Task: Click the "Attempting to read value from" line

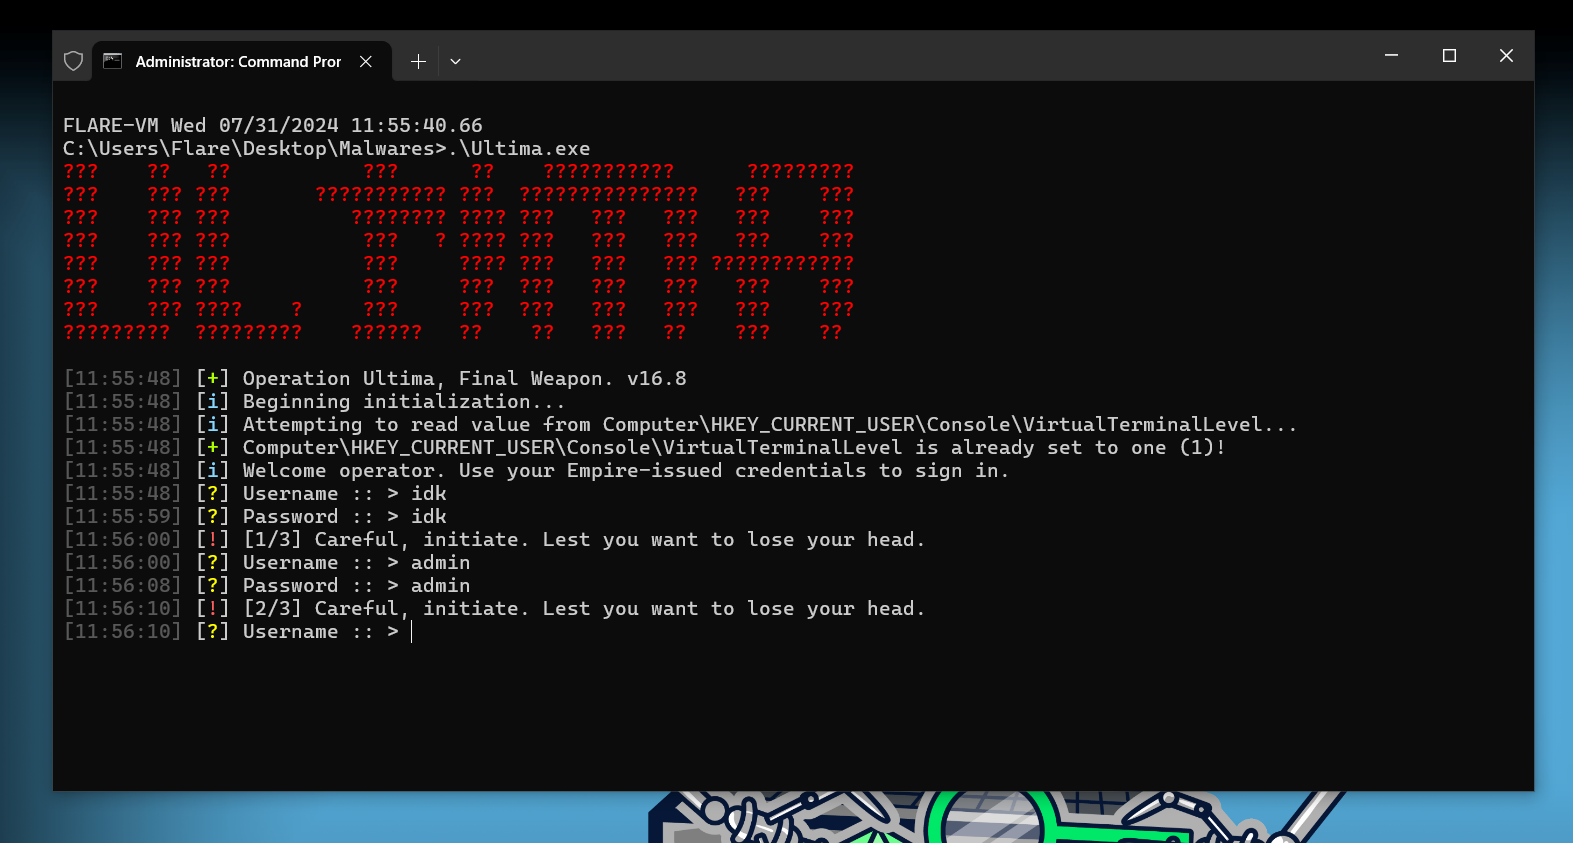Action: (x=680, y=424)
